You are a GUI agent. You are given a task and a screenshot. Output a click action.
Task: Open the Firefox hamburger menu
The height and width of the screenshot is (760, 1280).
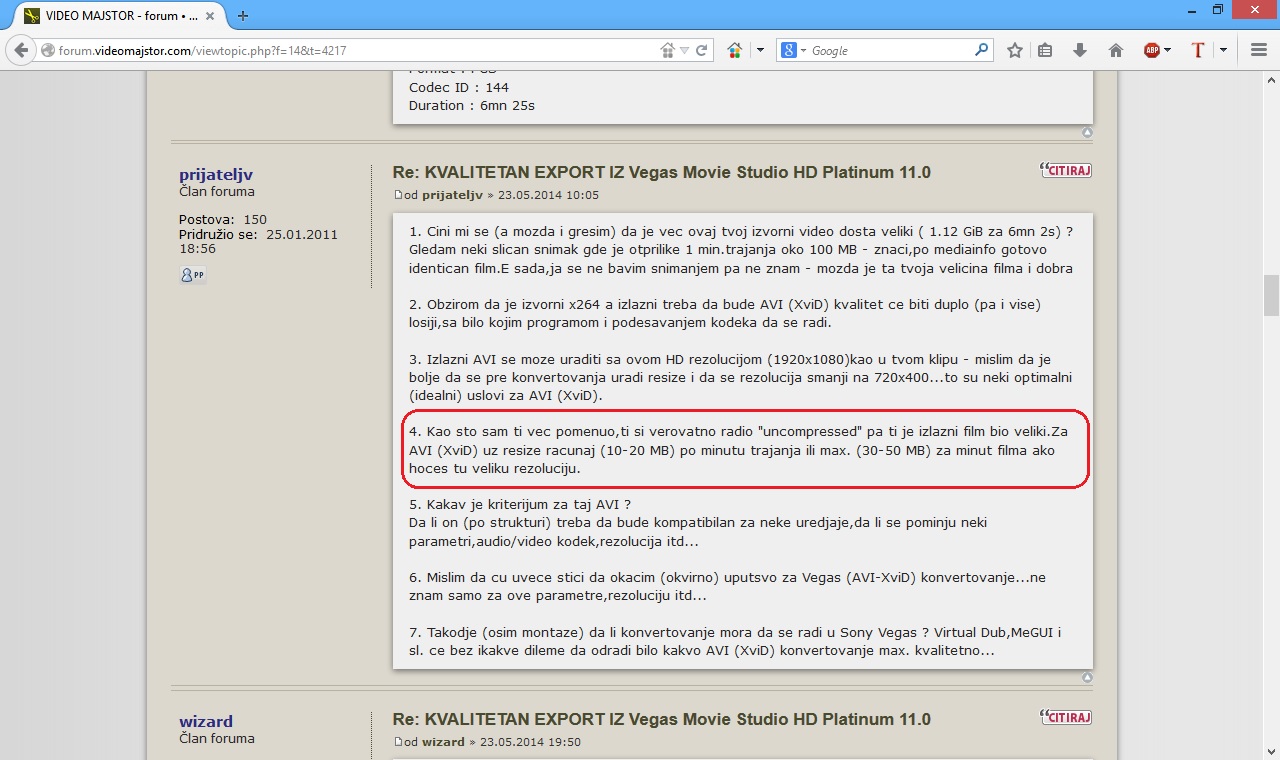1258,50
